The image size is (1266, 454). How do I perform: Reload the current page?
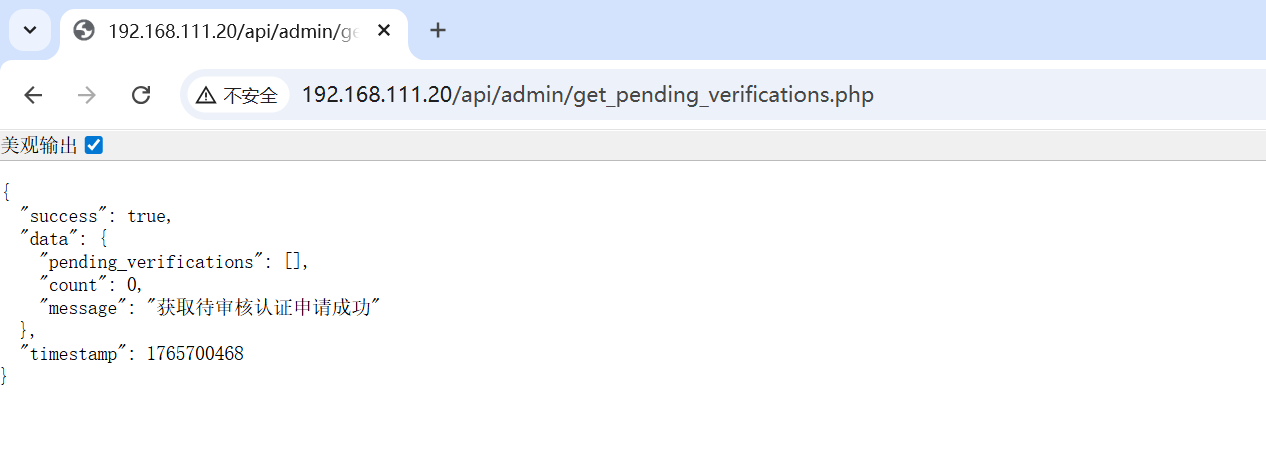tap(141, 95)
